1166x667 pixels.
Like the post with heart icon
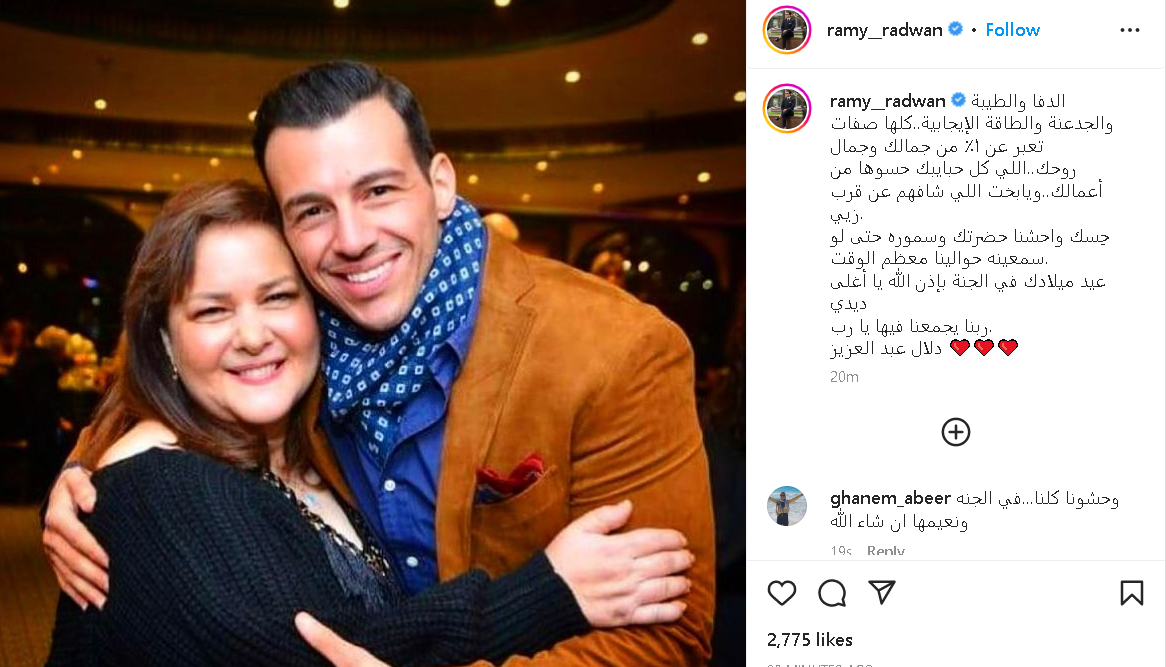(x=782, y=593)
